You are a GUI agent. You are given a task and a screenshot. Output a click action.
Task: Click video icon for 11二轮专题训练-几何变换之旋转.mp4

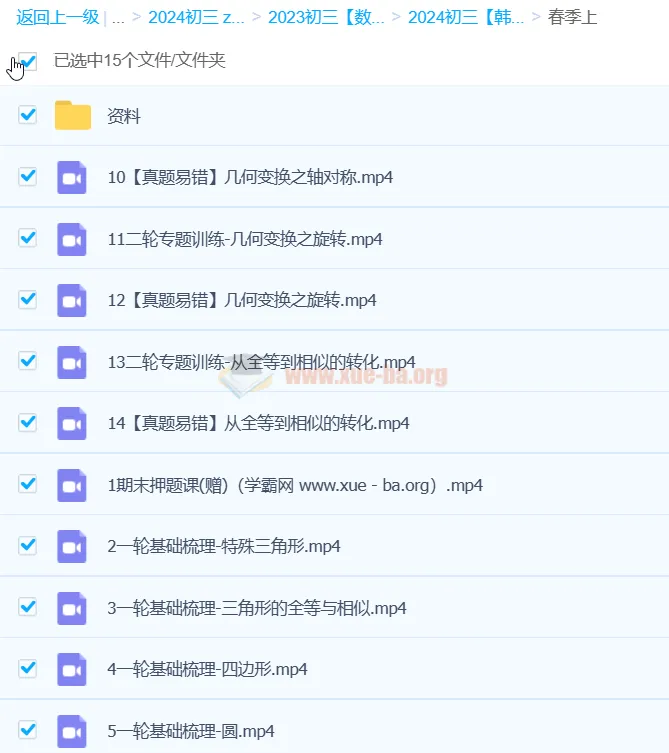click(72, 239)
